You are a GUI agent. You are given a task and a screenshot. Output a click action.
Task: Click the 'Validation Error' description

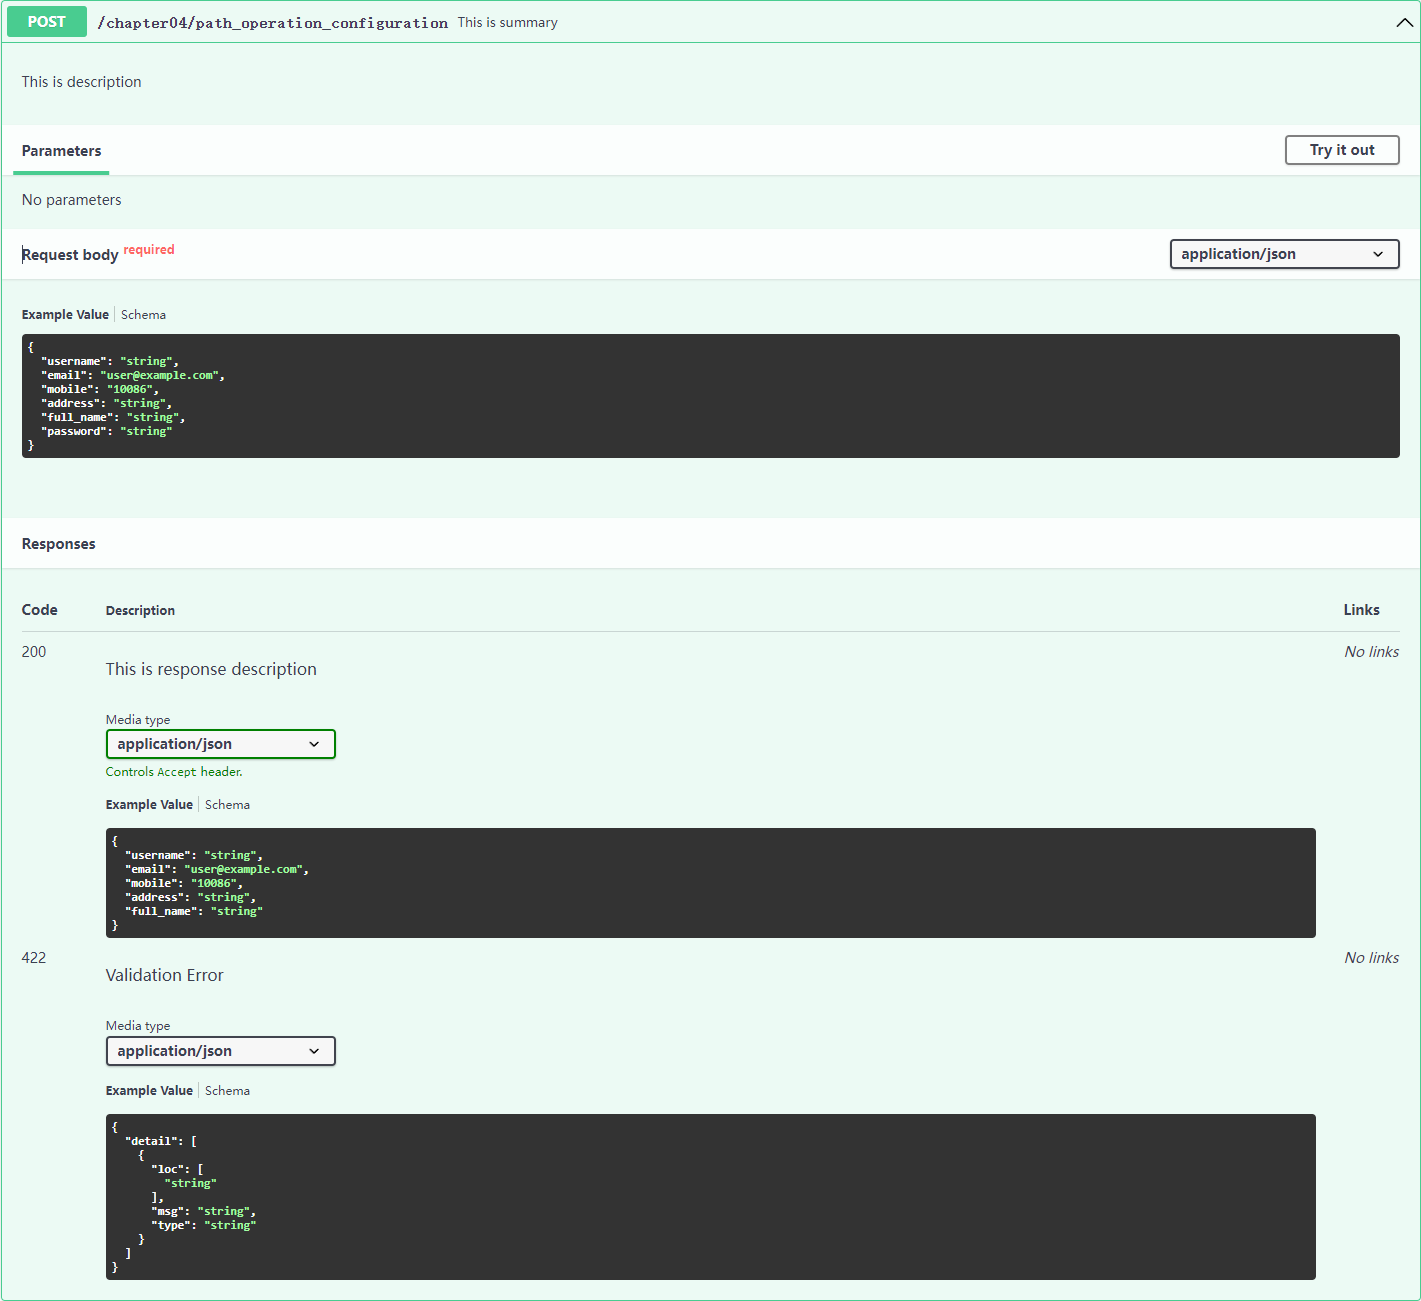(x=165, y=975)
